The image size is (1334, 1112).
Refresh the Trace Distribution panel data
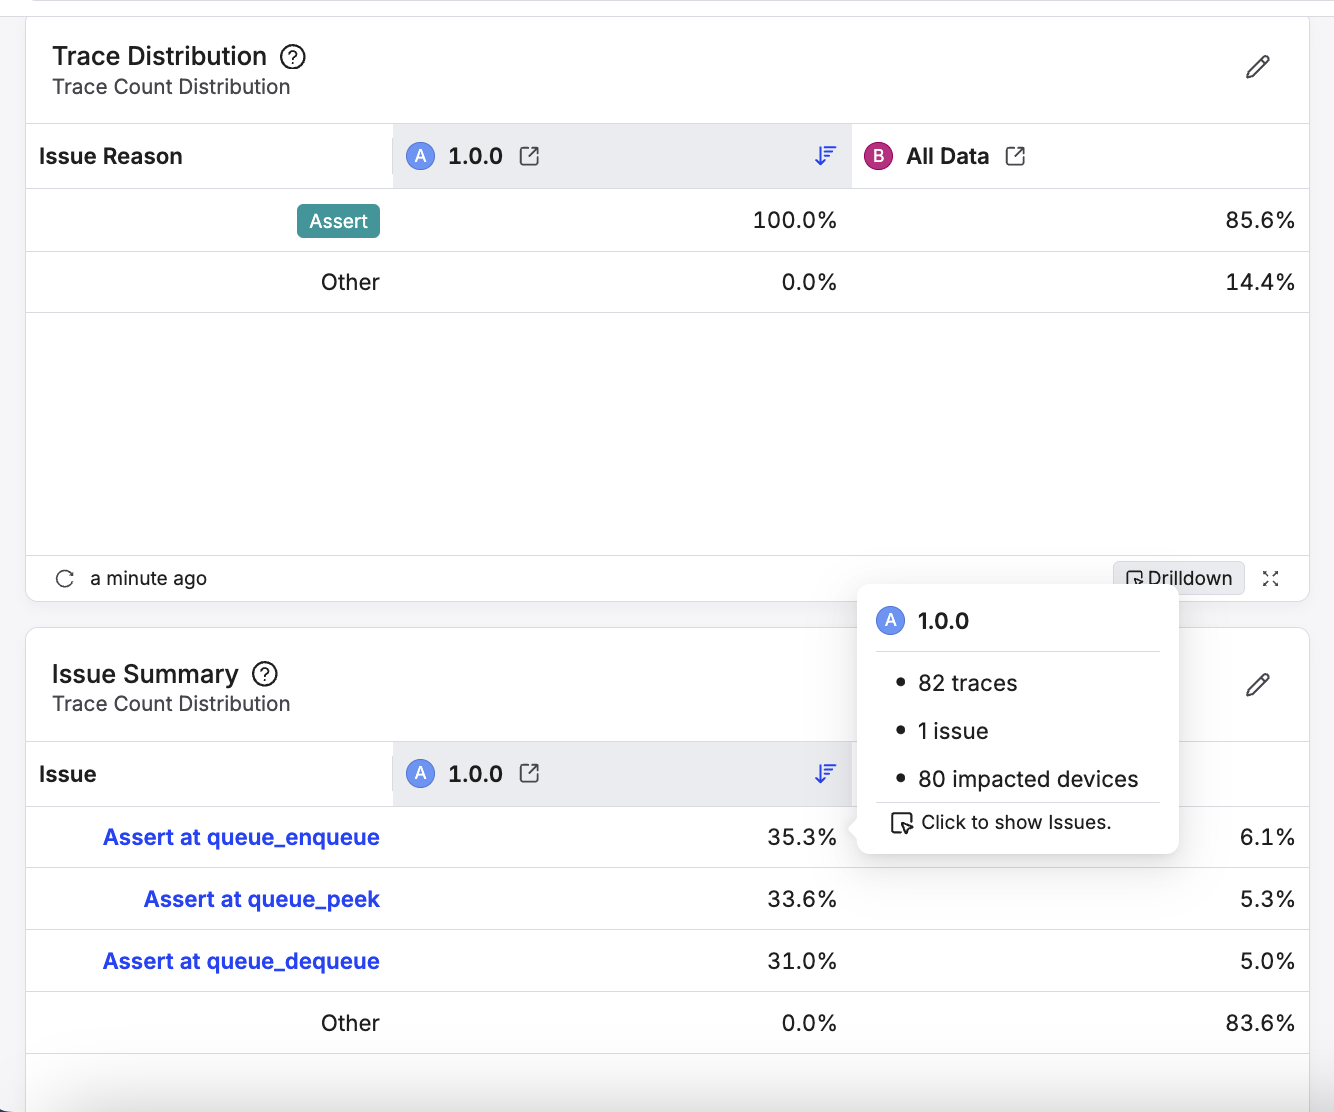[65, 579]
